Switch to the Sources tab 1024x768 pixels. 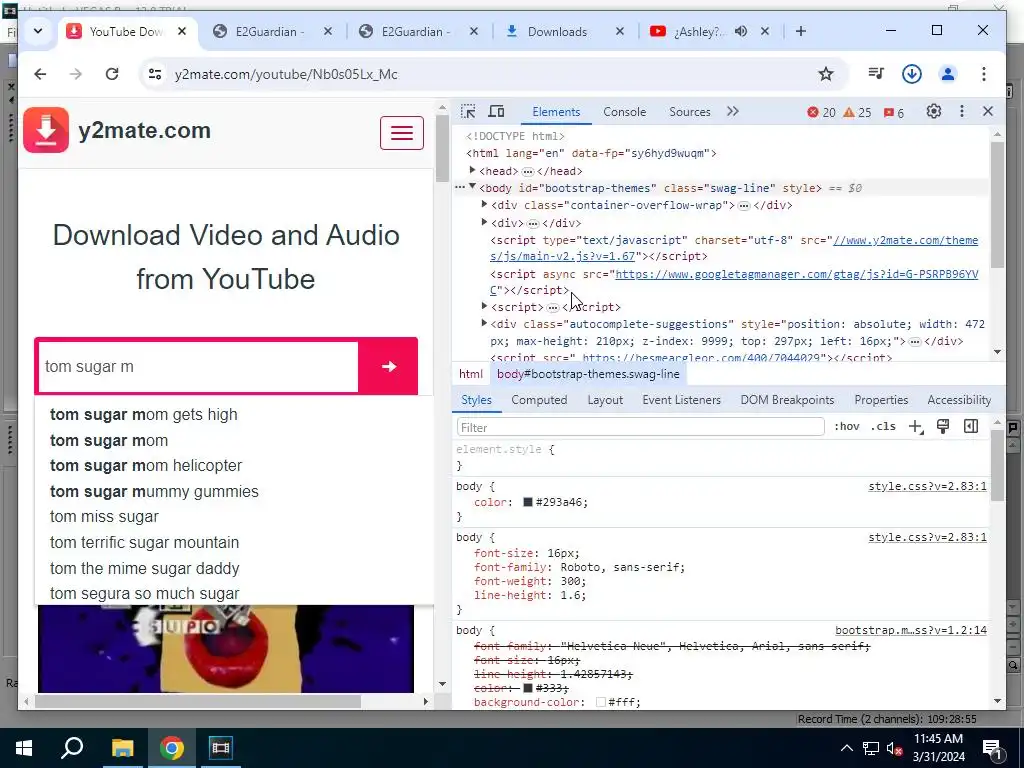click(690, 112)
